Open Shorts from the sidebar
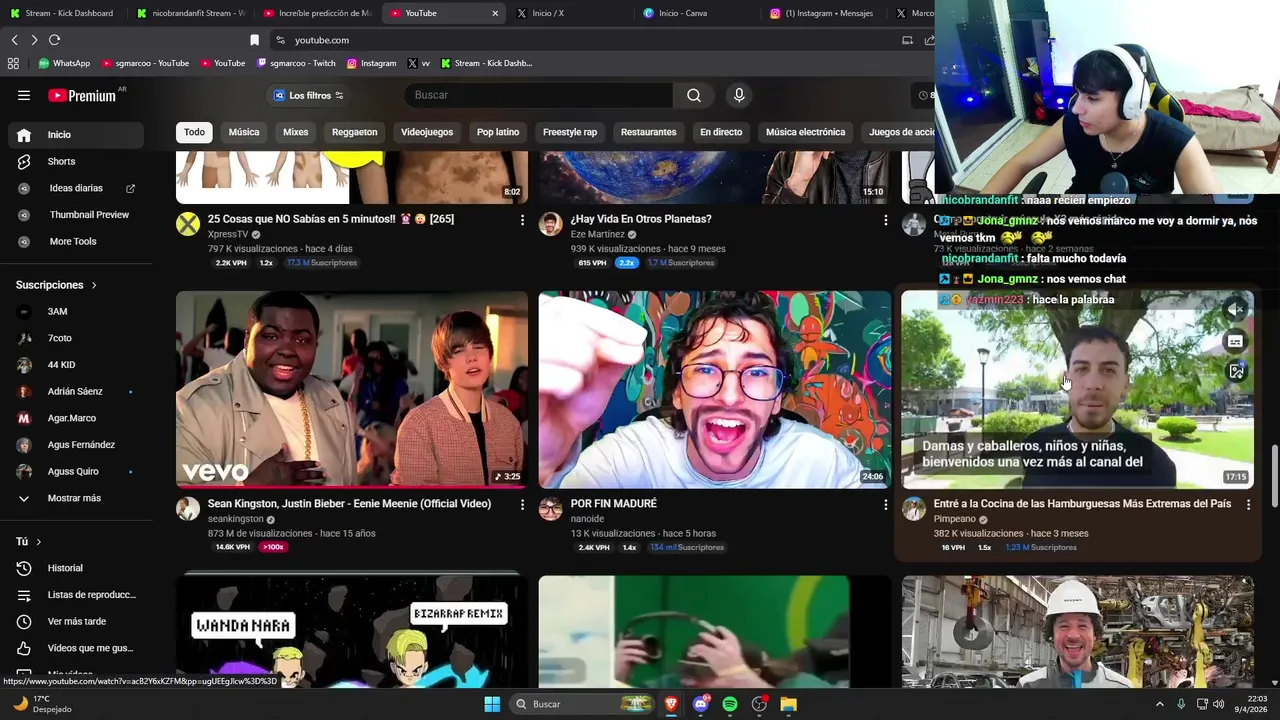This screenshot has height=720, width=1280. pyautogui.click(x=76, y=161)
